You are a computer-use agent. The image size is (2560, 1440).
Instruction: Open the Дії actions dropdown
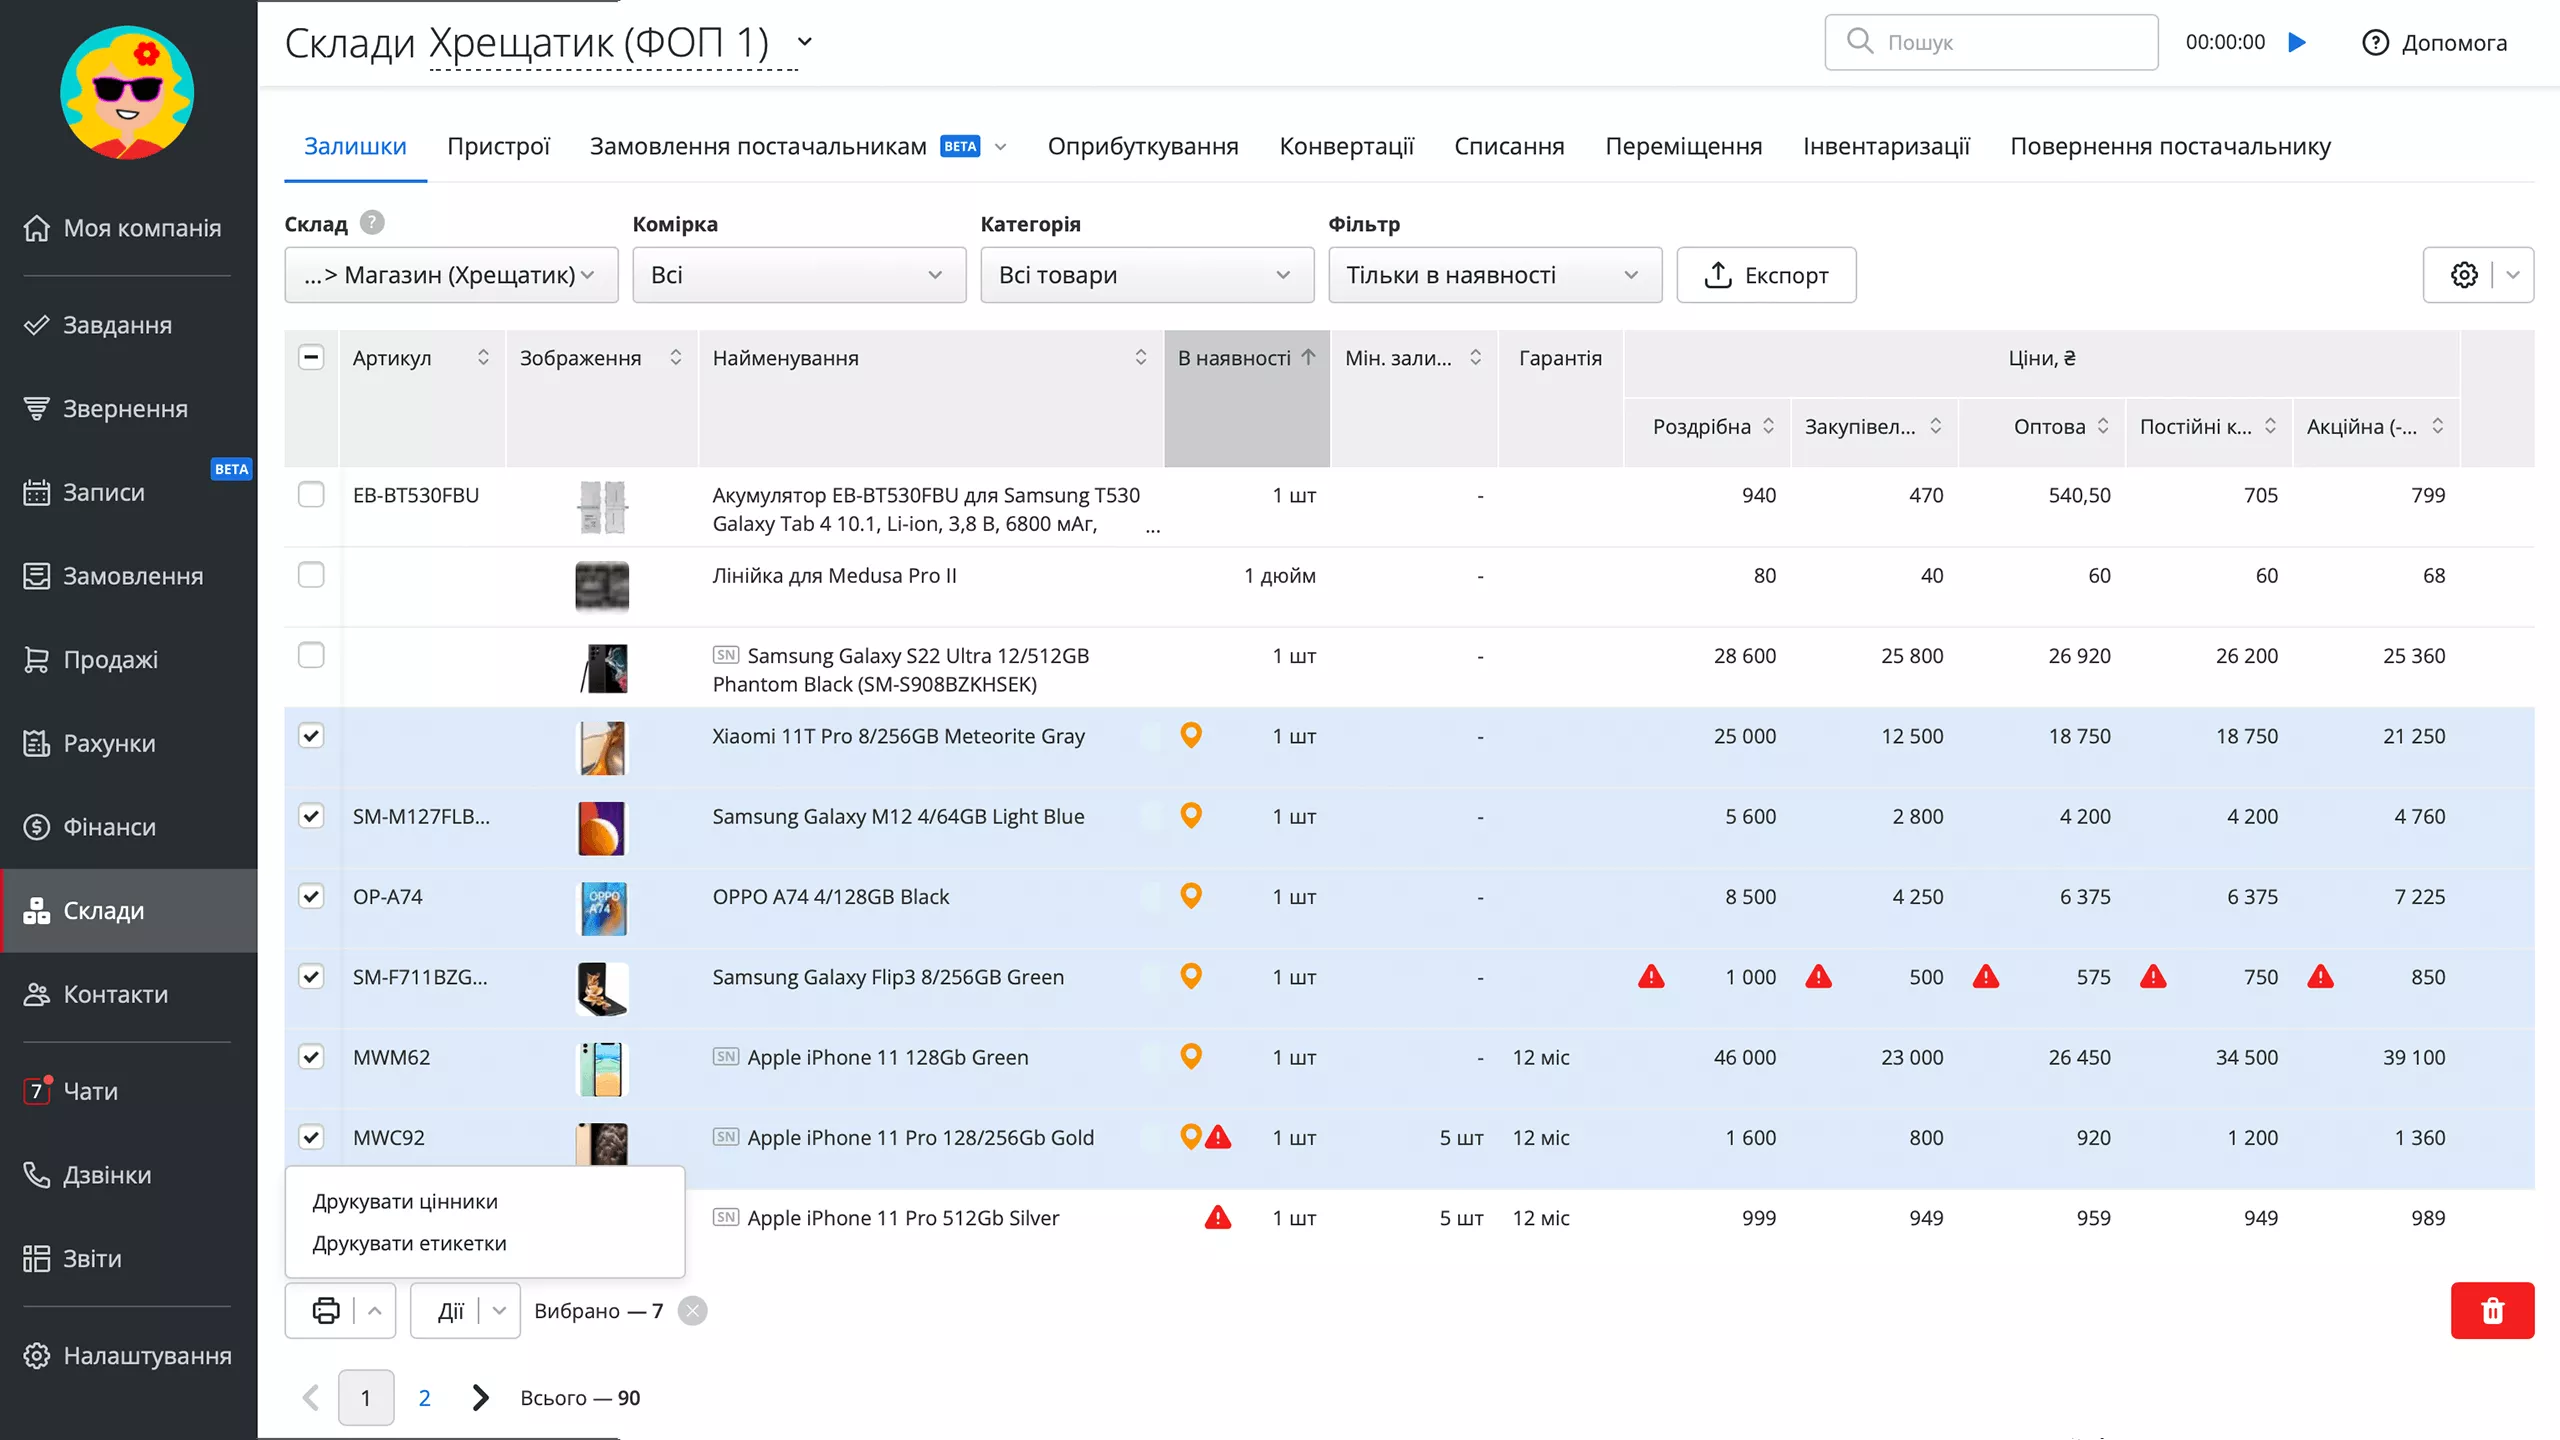467,1310
